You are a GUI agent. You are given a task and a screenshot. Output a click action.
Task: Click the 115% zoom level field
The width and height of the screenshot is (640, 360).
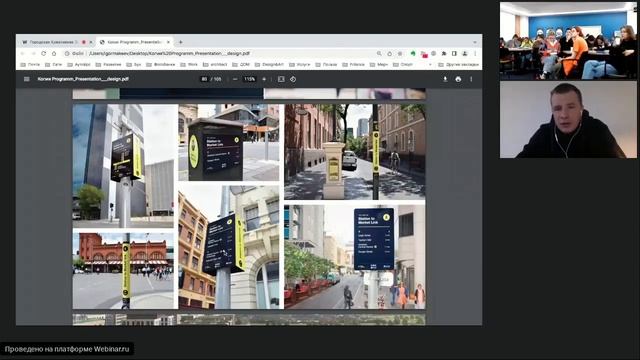249,79
